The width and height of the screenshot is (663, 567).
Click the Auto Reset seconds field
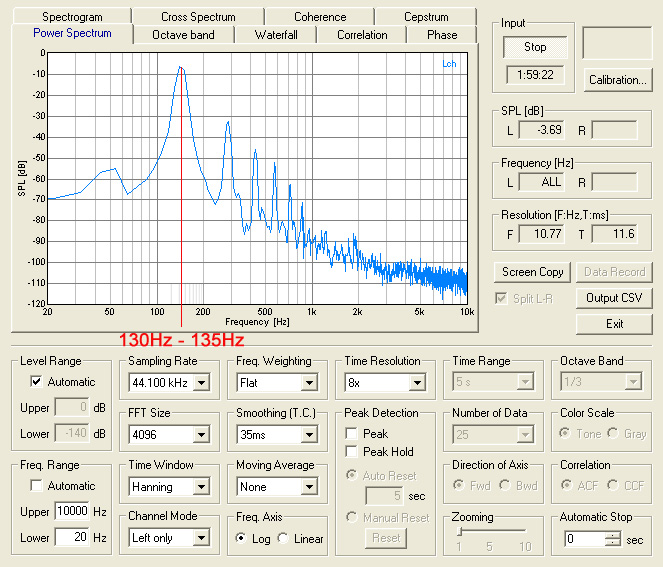(x=384, y=496)
